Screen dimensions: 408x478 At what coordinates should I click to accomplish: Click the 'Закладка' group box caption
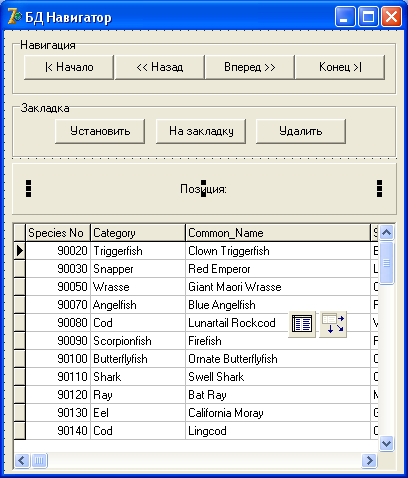pyautogui.click(x=45, y=108)
